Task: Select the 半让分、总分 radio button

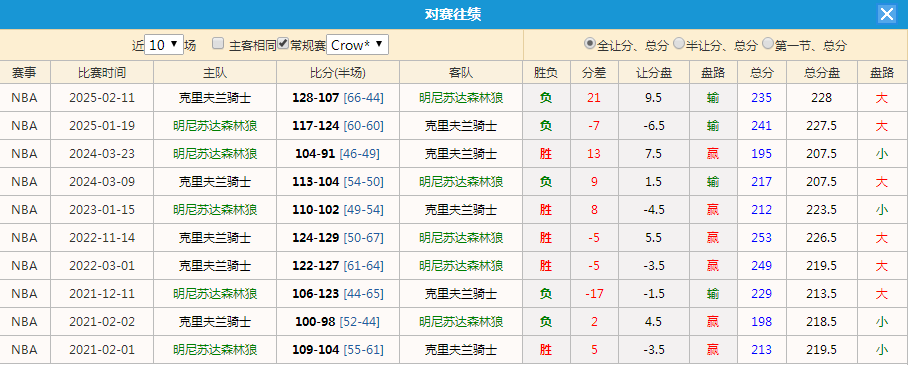Action: pos(679,43)
